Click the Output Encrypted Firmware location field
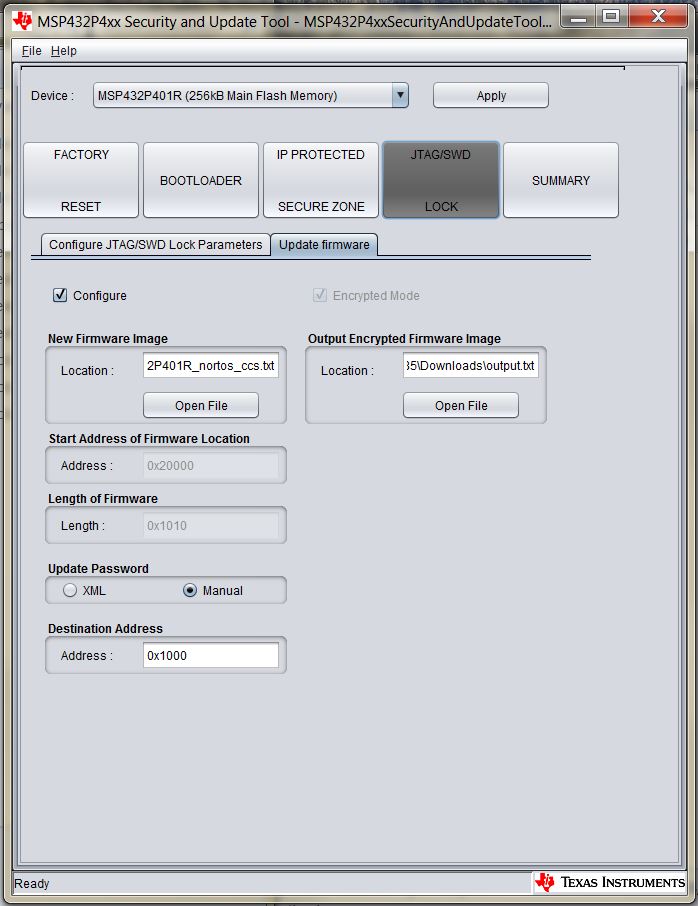The height and width of the screenshot is (906, 698). 471,366
